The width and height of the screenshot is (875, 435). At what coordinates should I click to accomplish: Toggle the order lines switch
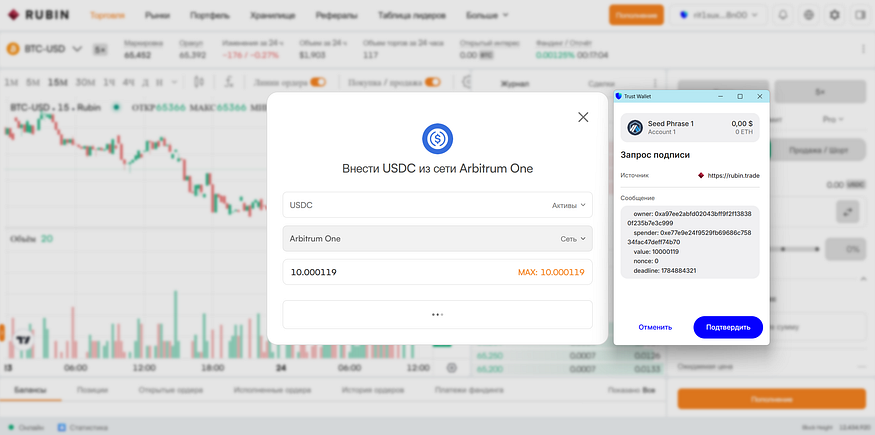coord(318,83)
